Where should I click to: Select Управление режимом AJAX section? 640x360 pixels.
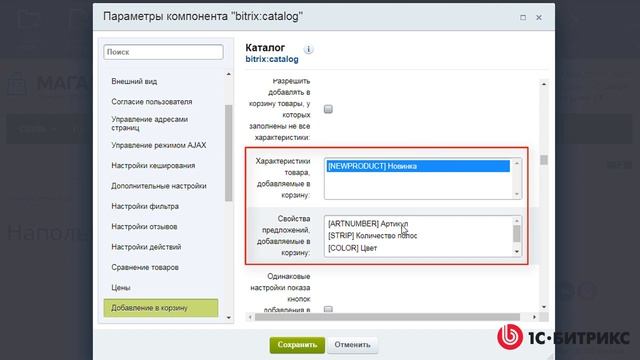[x=159, y=145]
